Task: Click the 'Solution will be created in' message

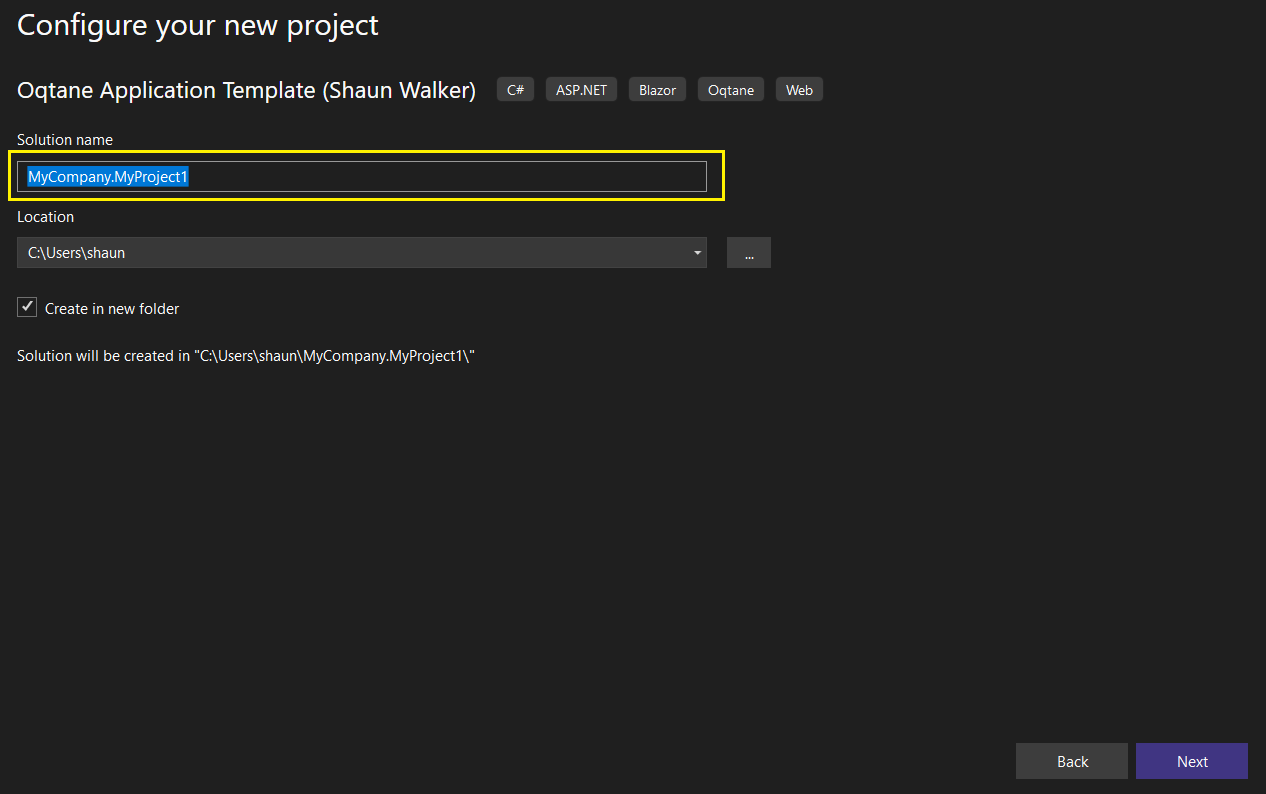Action: (245, 356)
